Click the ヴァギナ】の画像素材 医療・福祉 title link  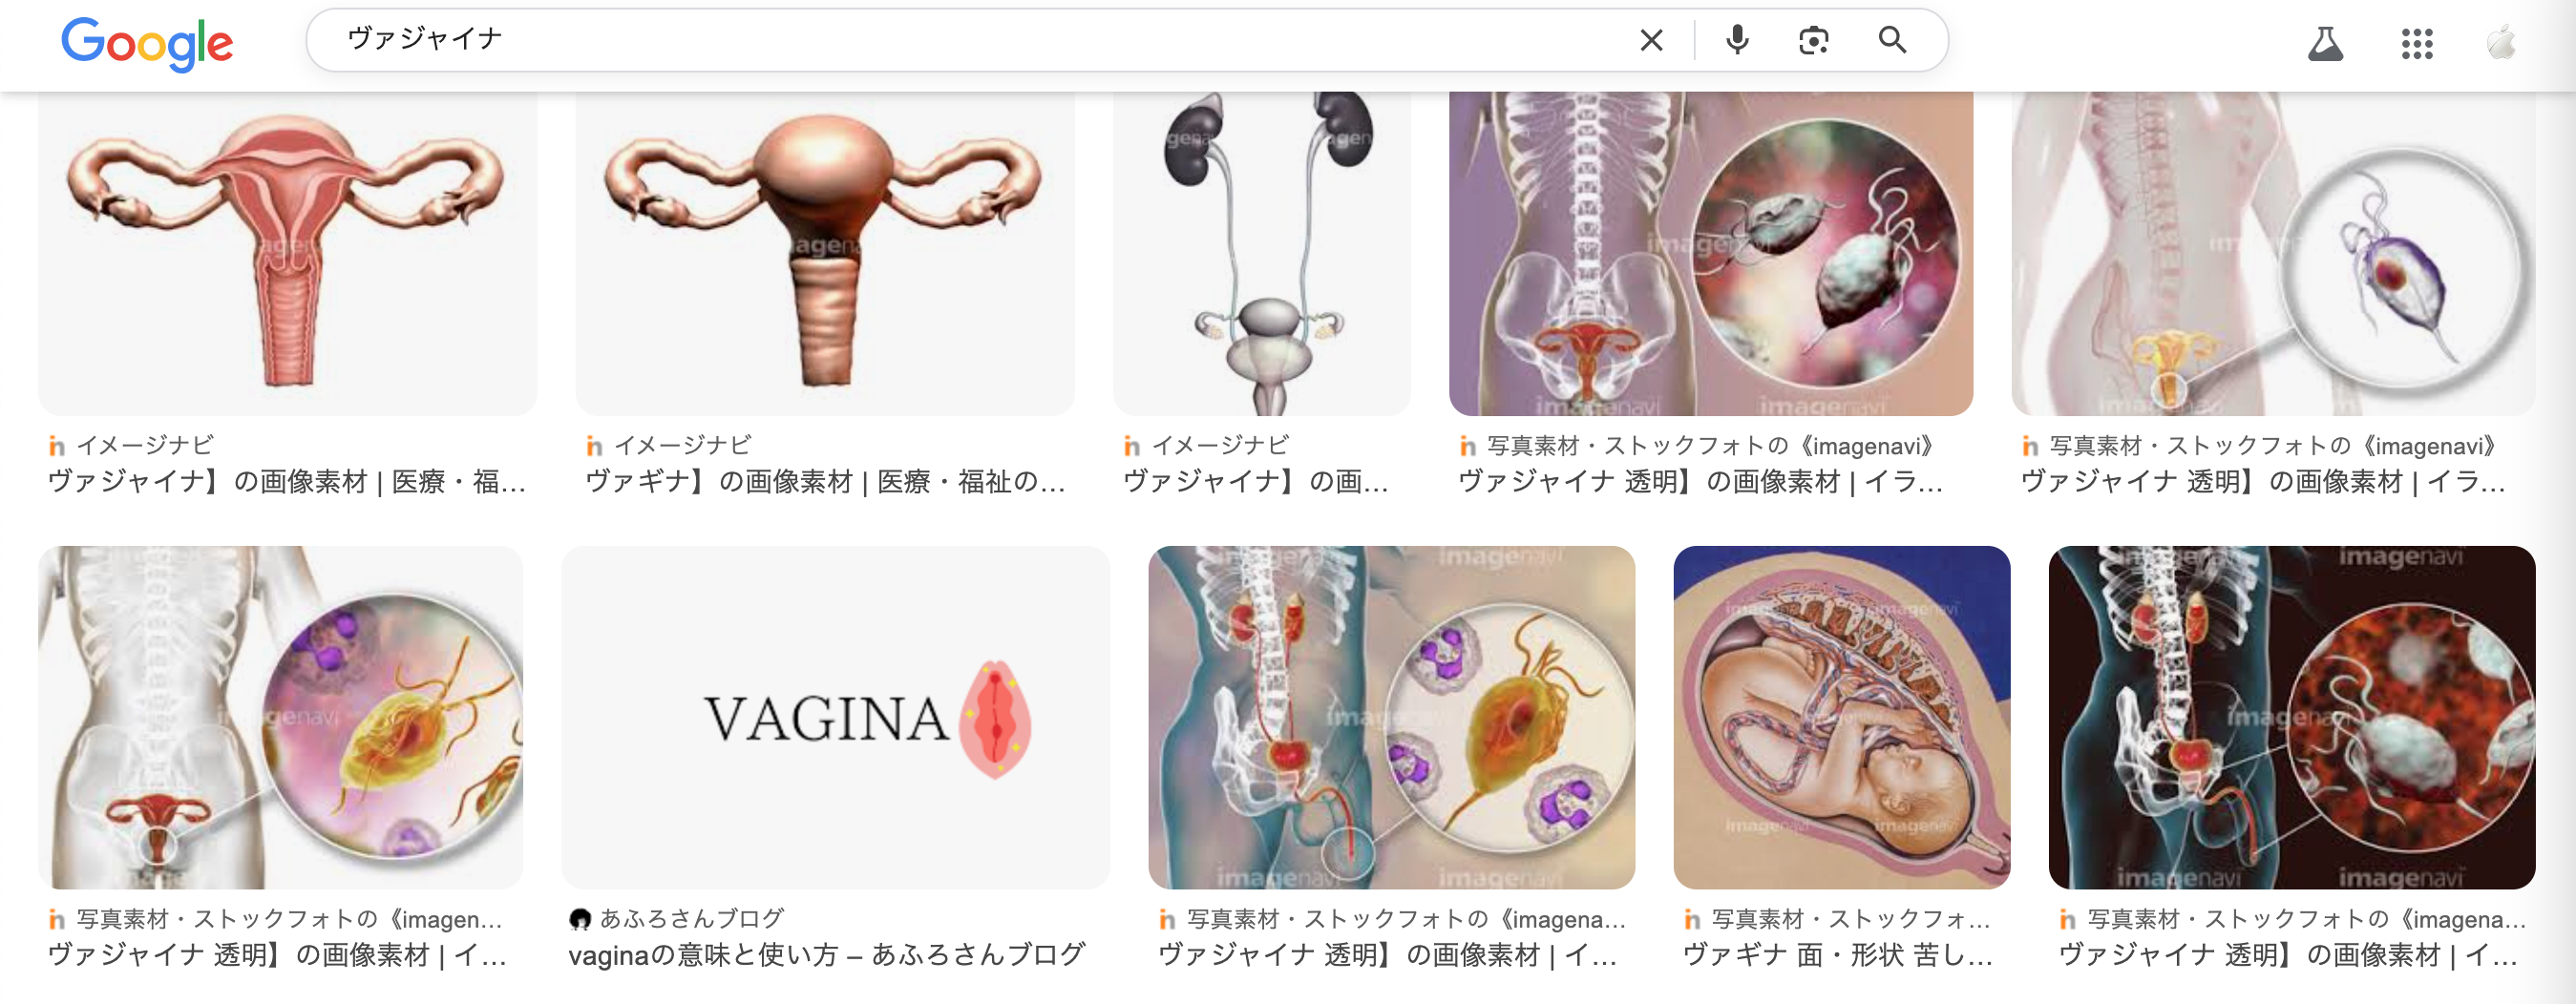click(825, 482)
